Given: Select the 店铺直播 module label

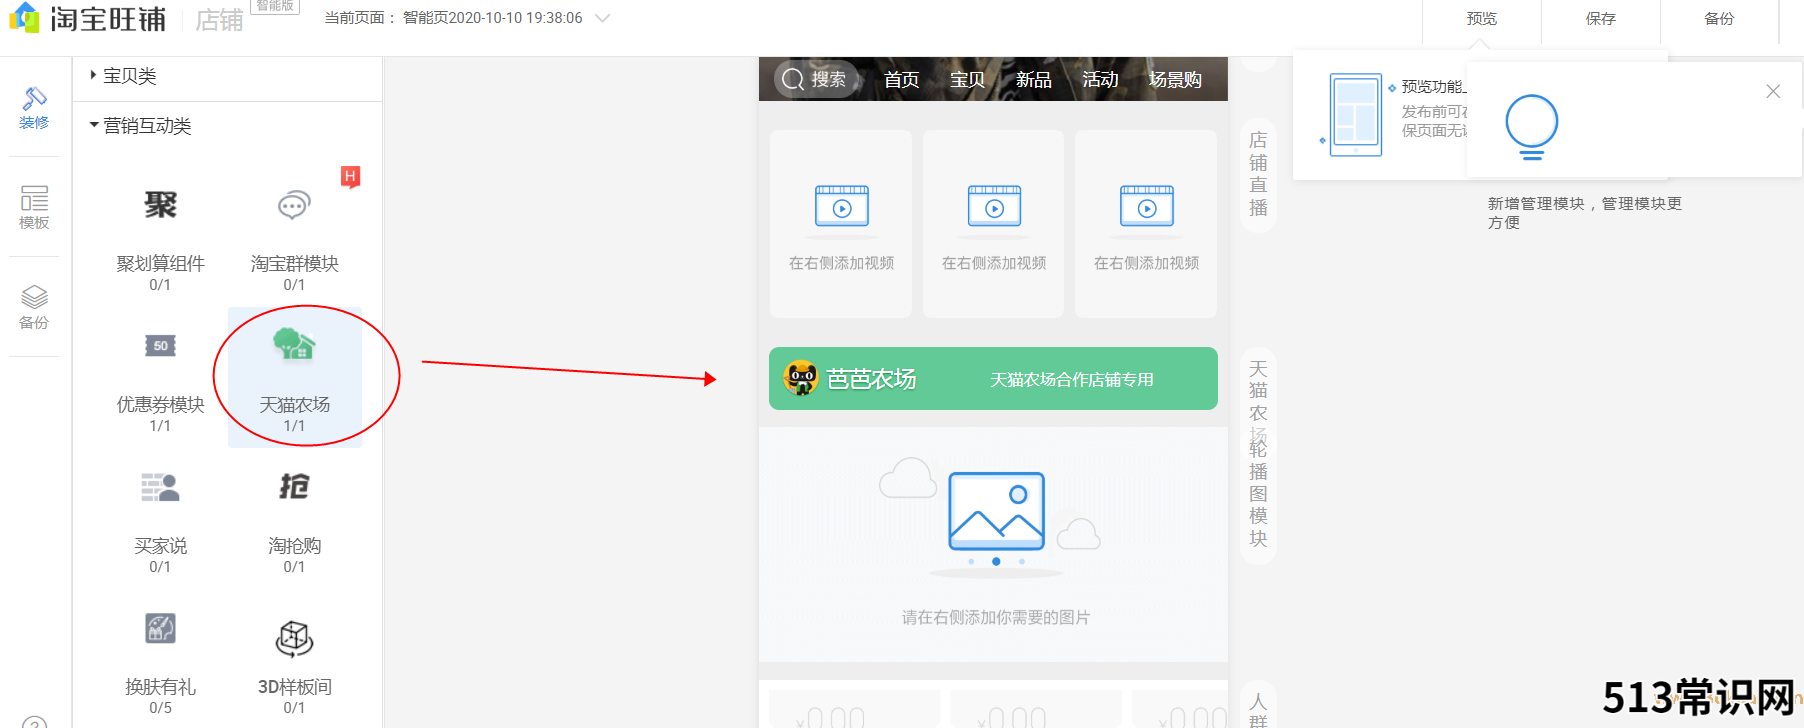Looking at the screenshot, I should pos(1258,174).
